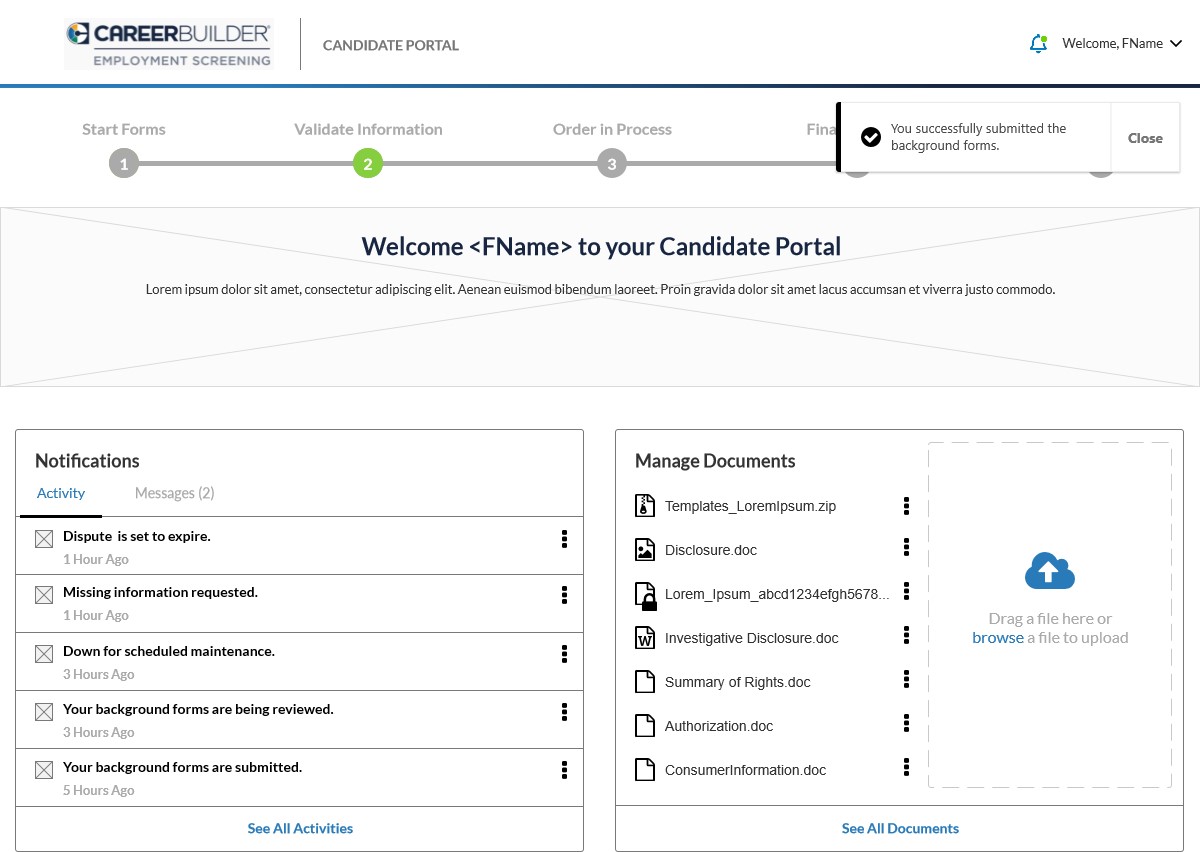The width and height of the screenshot is (1200, 852).
Task: Click the notification bell icon
Action: (x=1038, y=44)
